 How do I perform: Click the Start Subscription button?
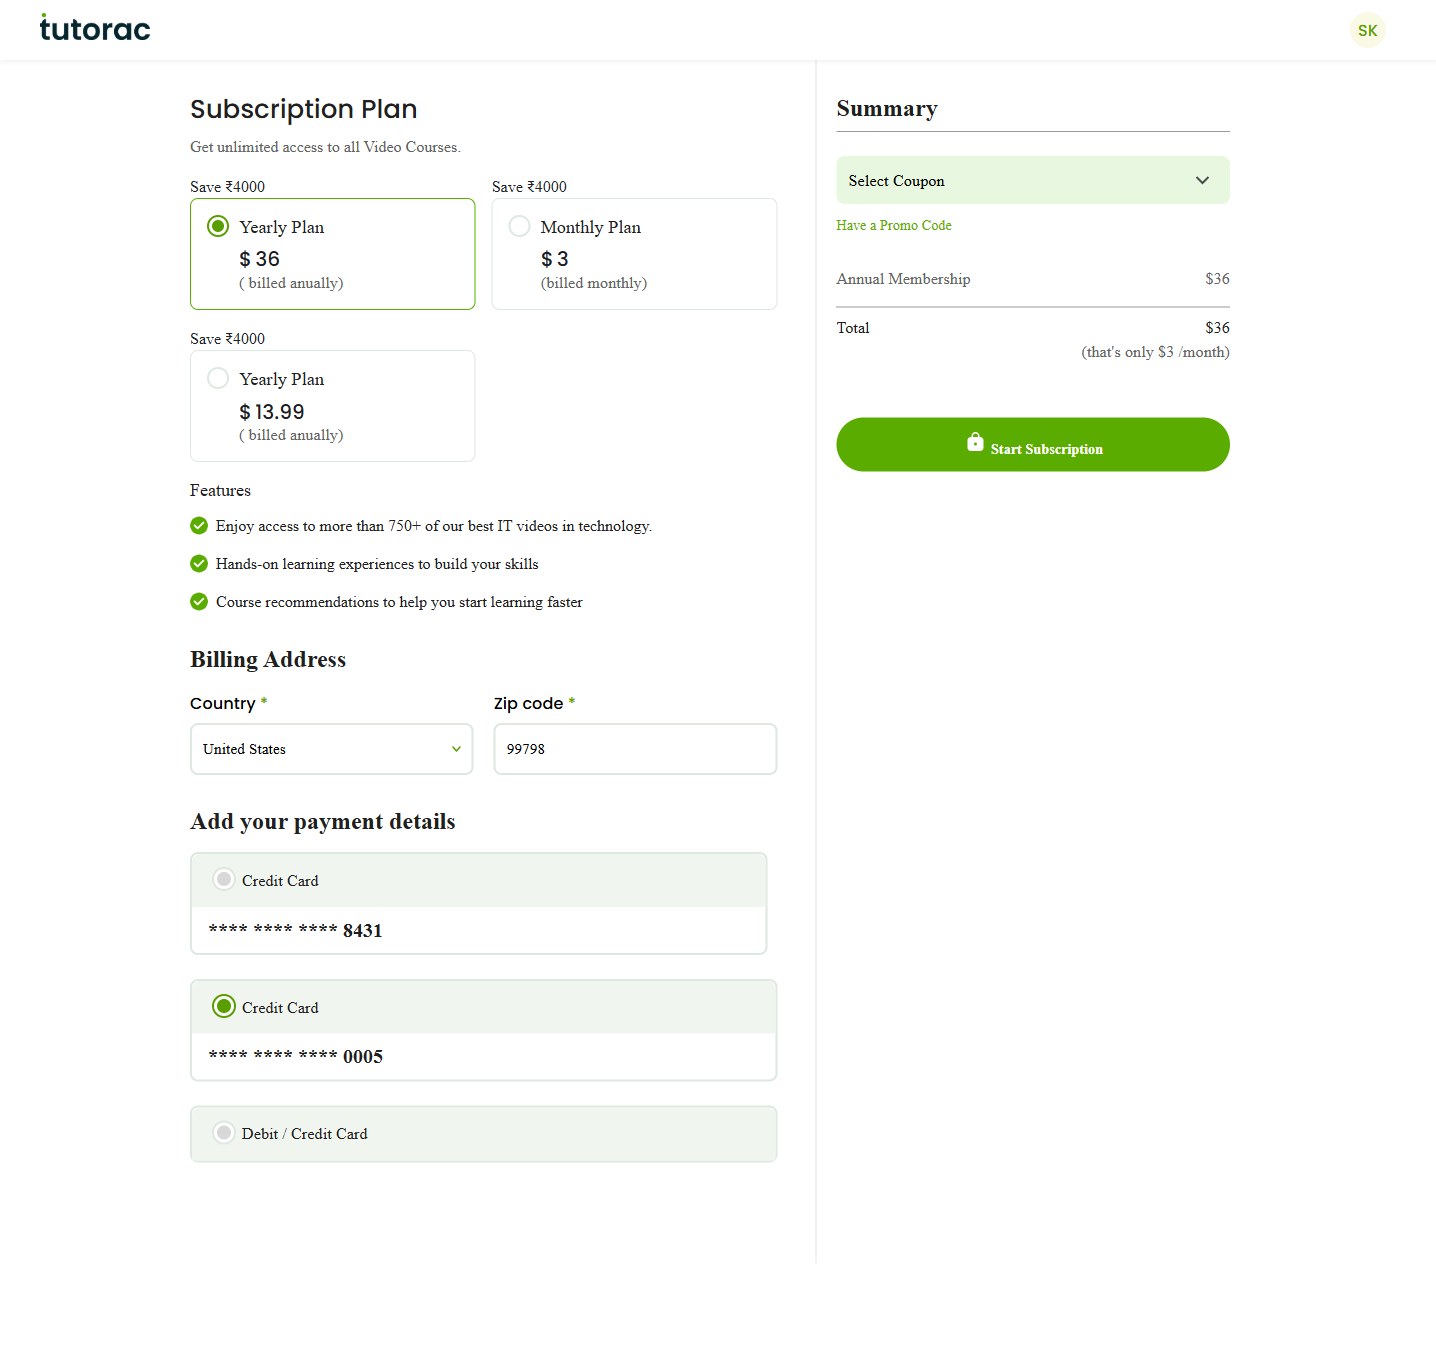click(1033, 445)
